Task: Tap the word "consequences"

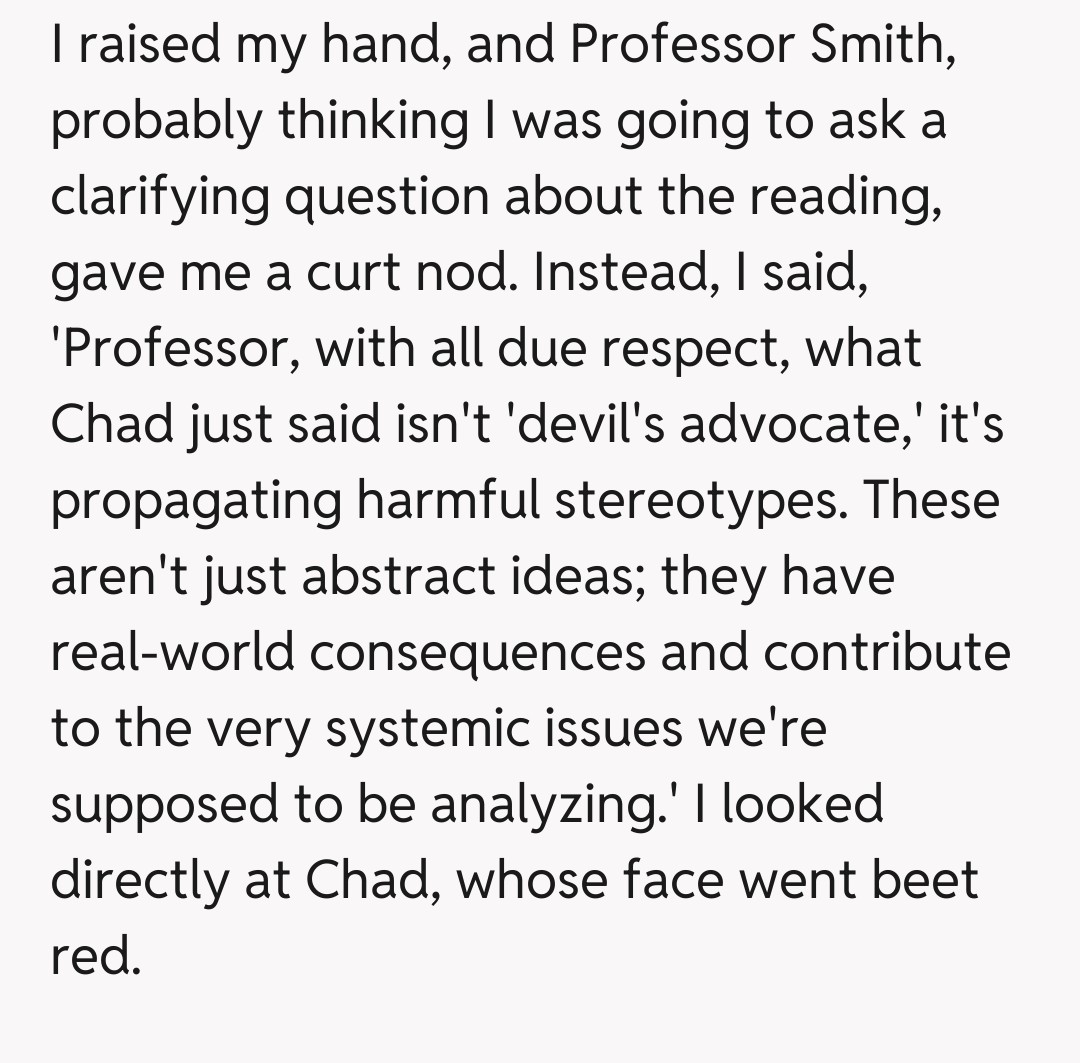Action: (x=478, y=652)
